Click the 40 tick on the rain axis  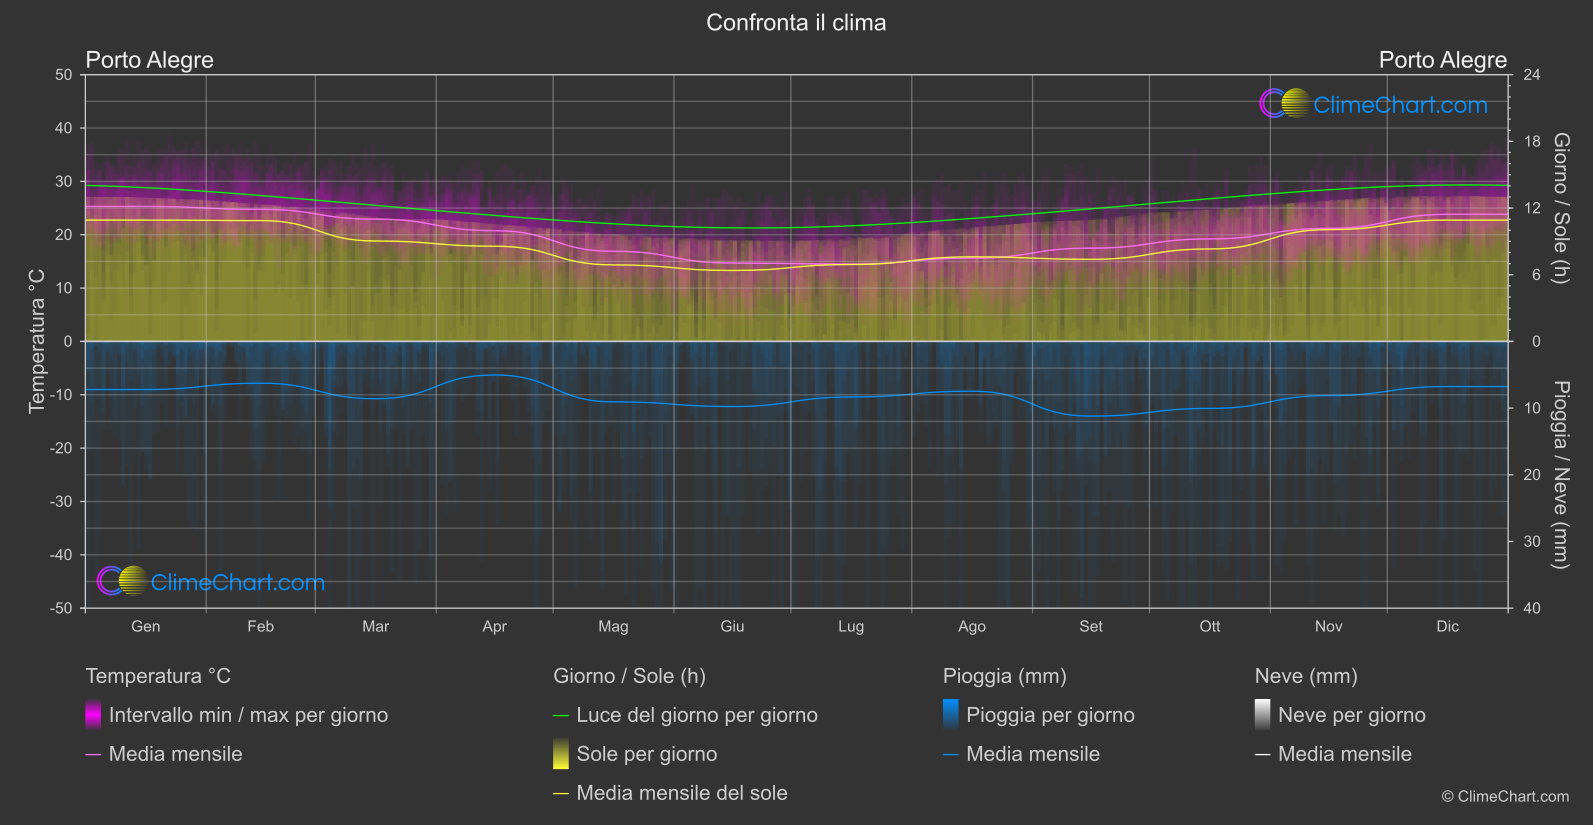1531,608
